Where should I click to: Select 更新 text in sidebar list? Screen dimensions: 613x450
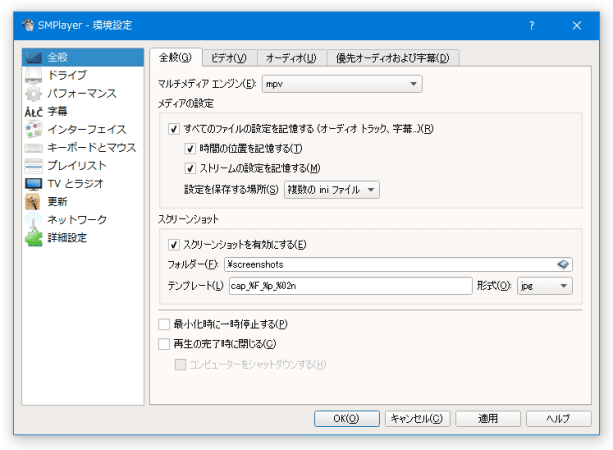[x=57, y=202]
